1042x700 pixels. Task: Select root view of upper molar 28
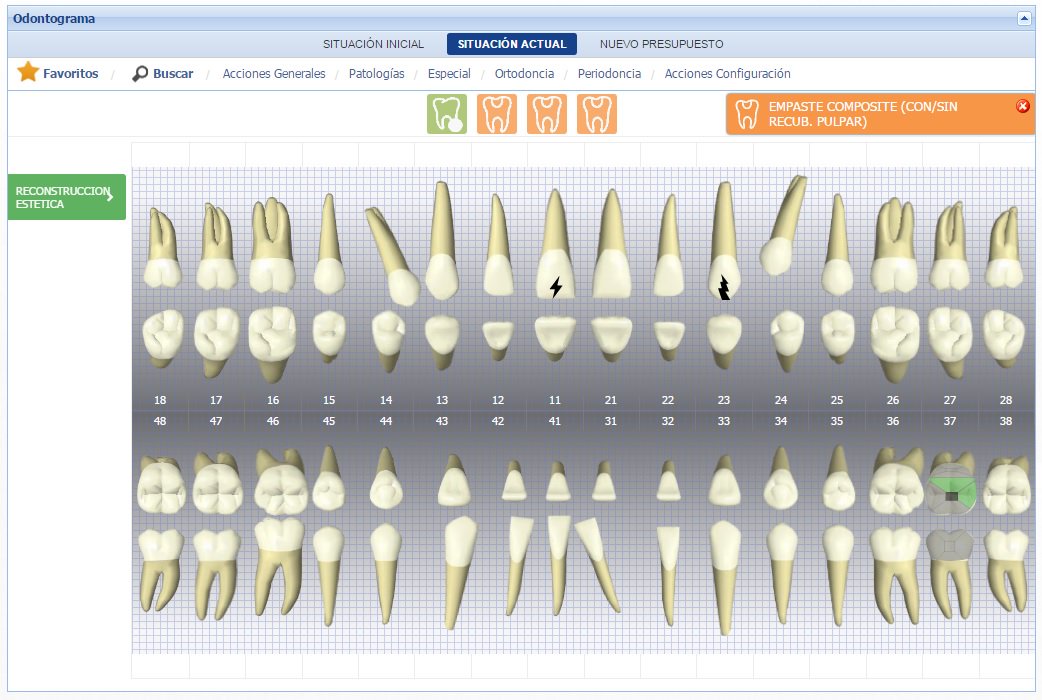[1005, 247]
